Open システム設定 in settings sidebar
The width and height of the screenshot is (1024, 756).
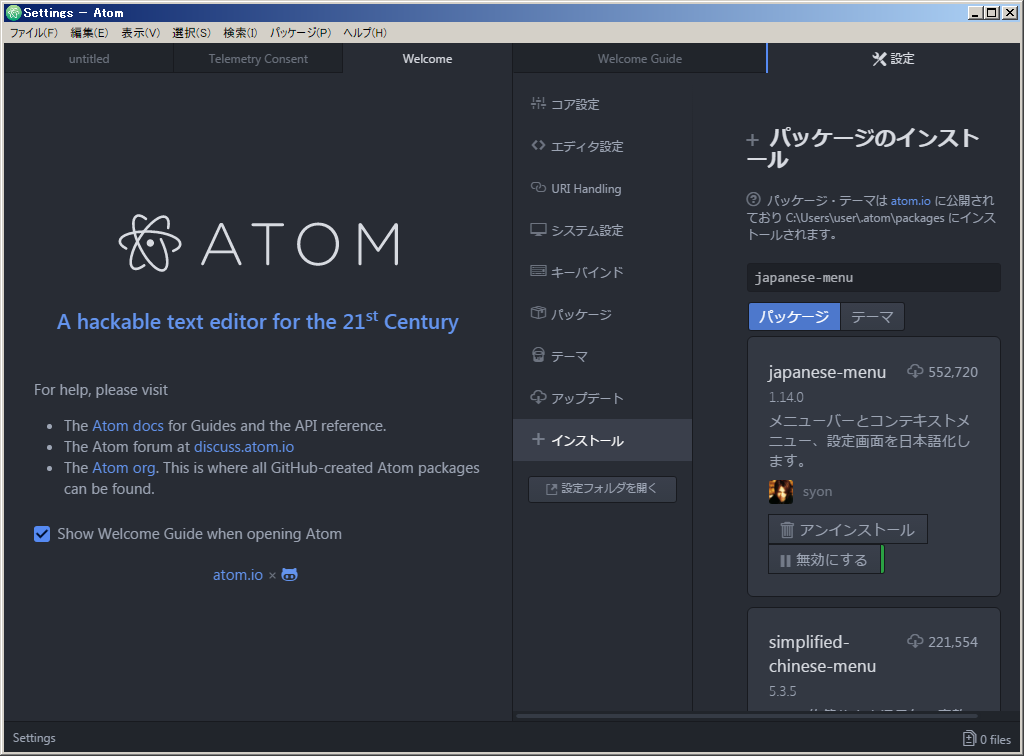[602, 230]
